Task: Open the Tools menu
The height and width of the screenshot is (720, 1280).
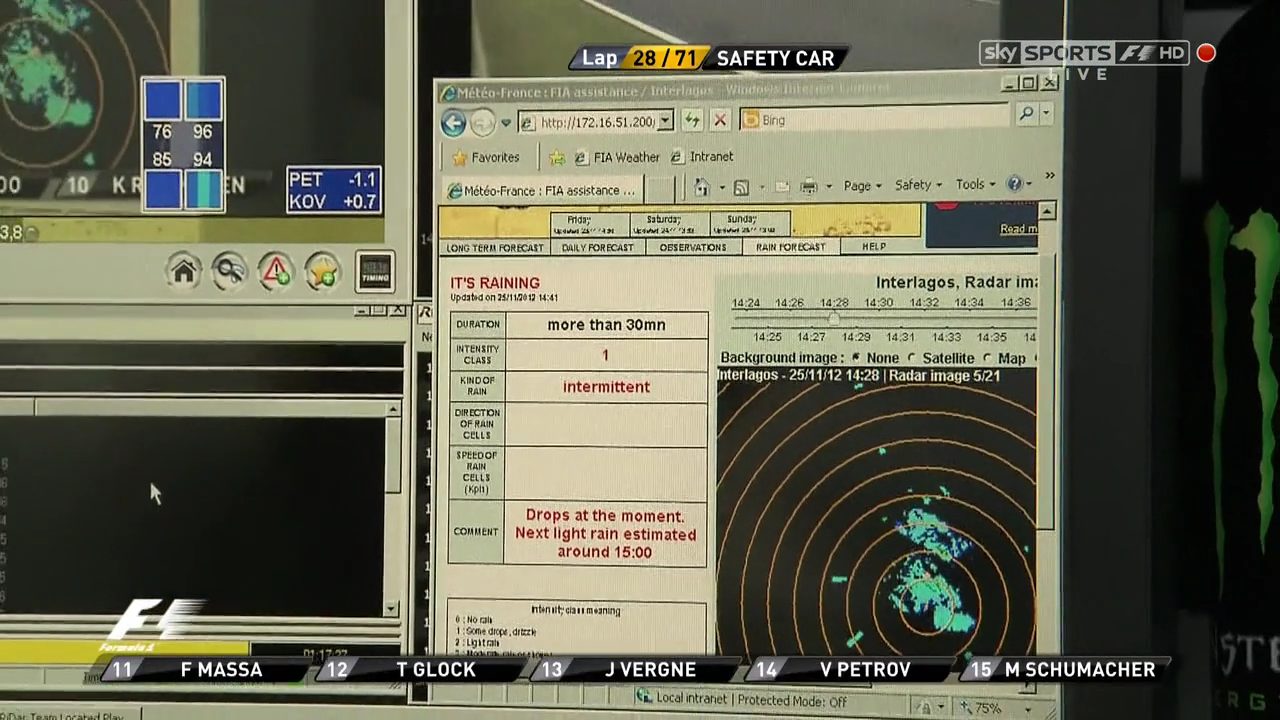Action: coord(975,184)
